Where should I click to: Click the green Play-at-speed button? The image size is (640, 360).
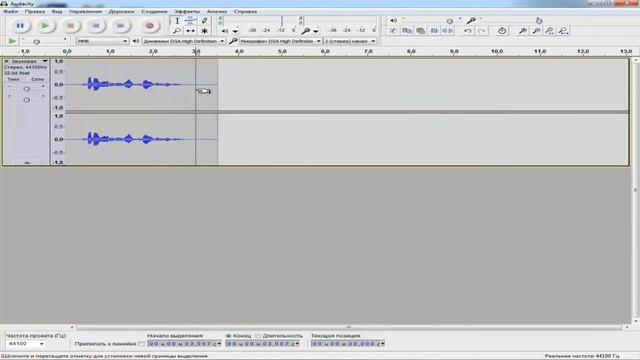click(12, 41)
